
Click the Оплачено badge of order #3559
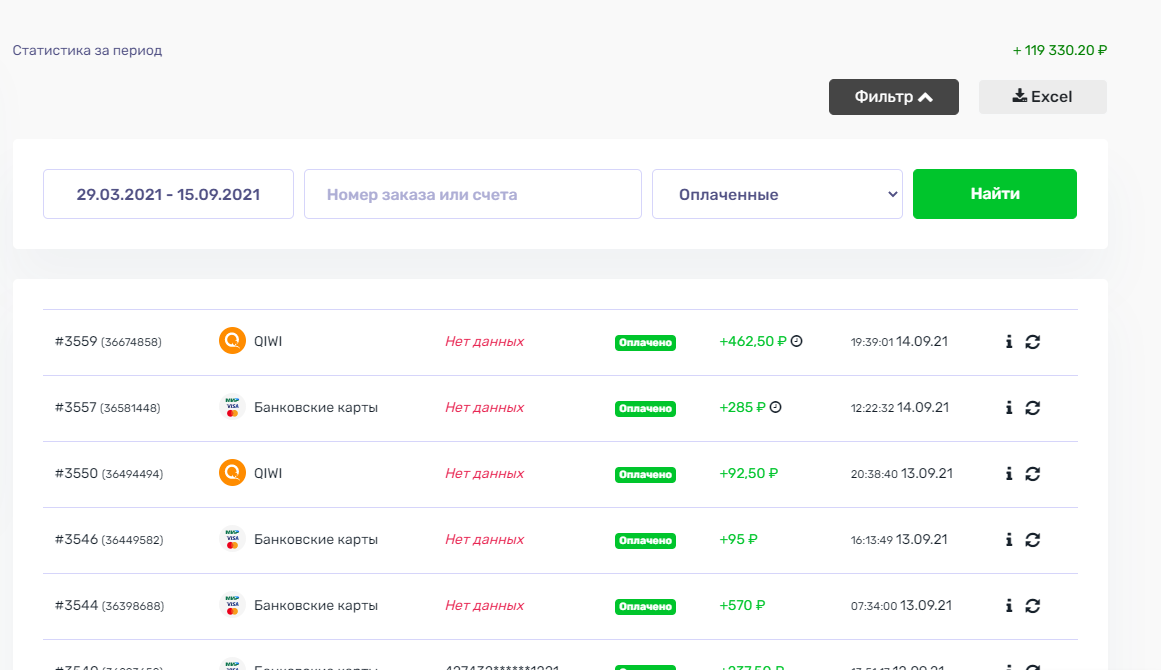[x=645, y=342]
